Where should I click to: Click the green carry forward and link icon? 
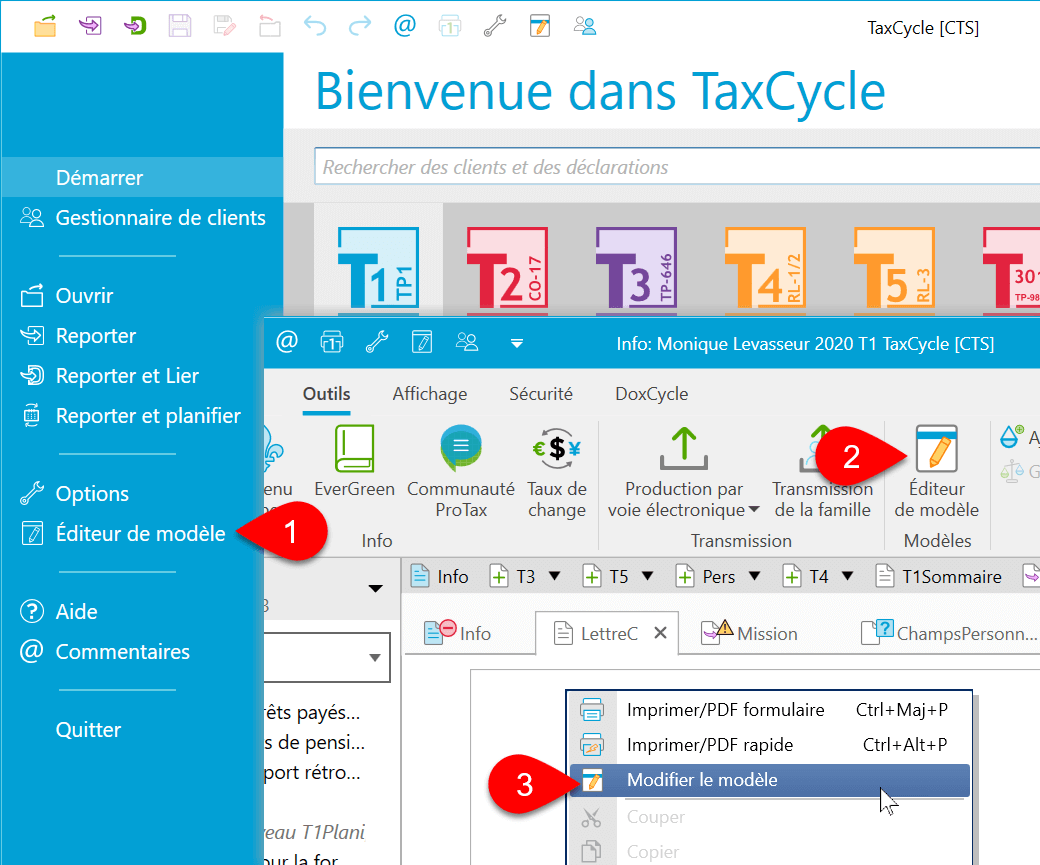135,27
